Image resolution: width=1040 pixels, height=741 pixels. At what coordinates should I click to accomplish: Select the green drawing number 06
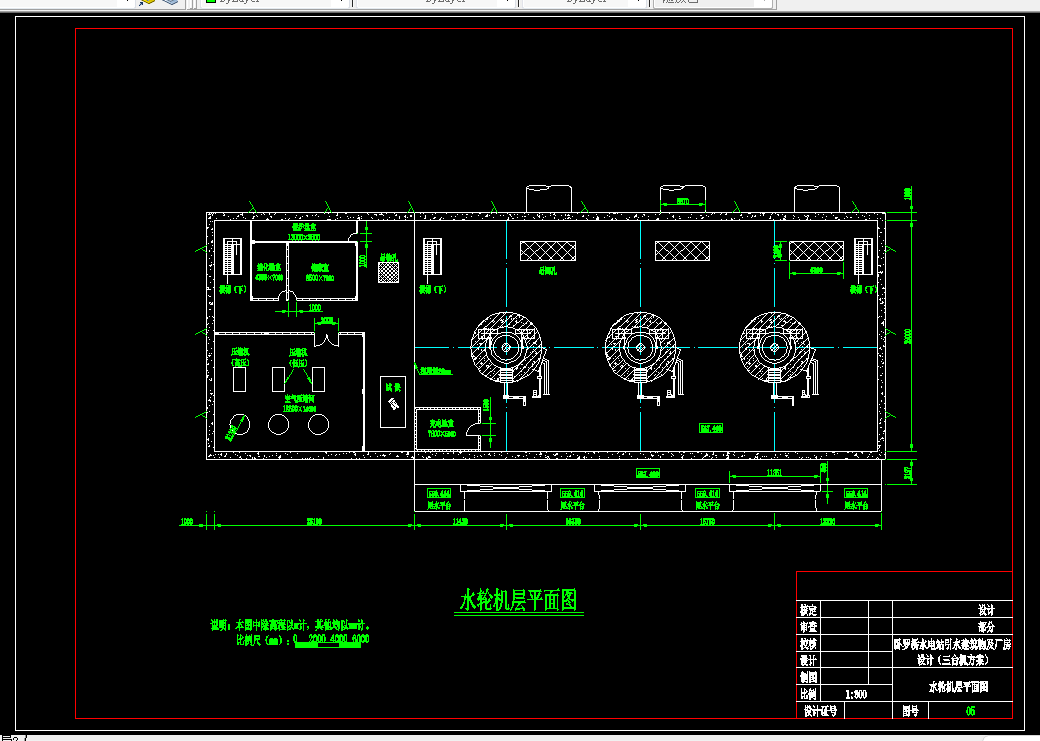click(x=970, y=711)
